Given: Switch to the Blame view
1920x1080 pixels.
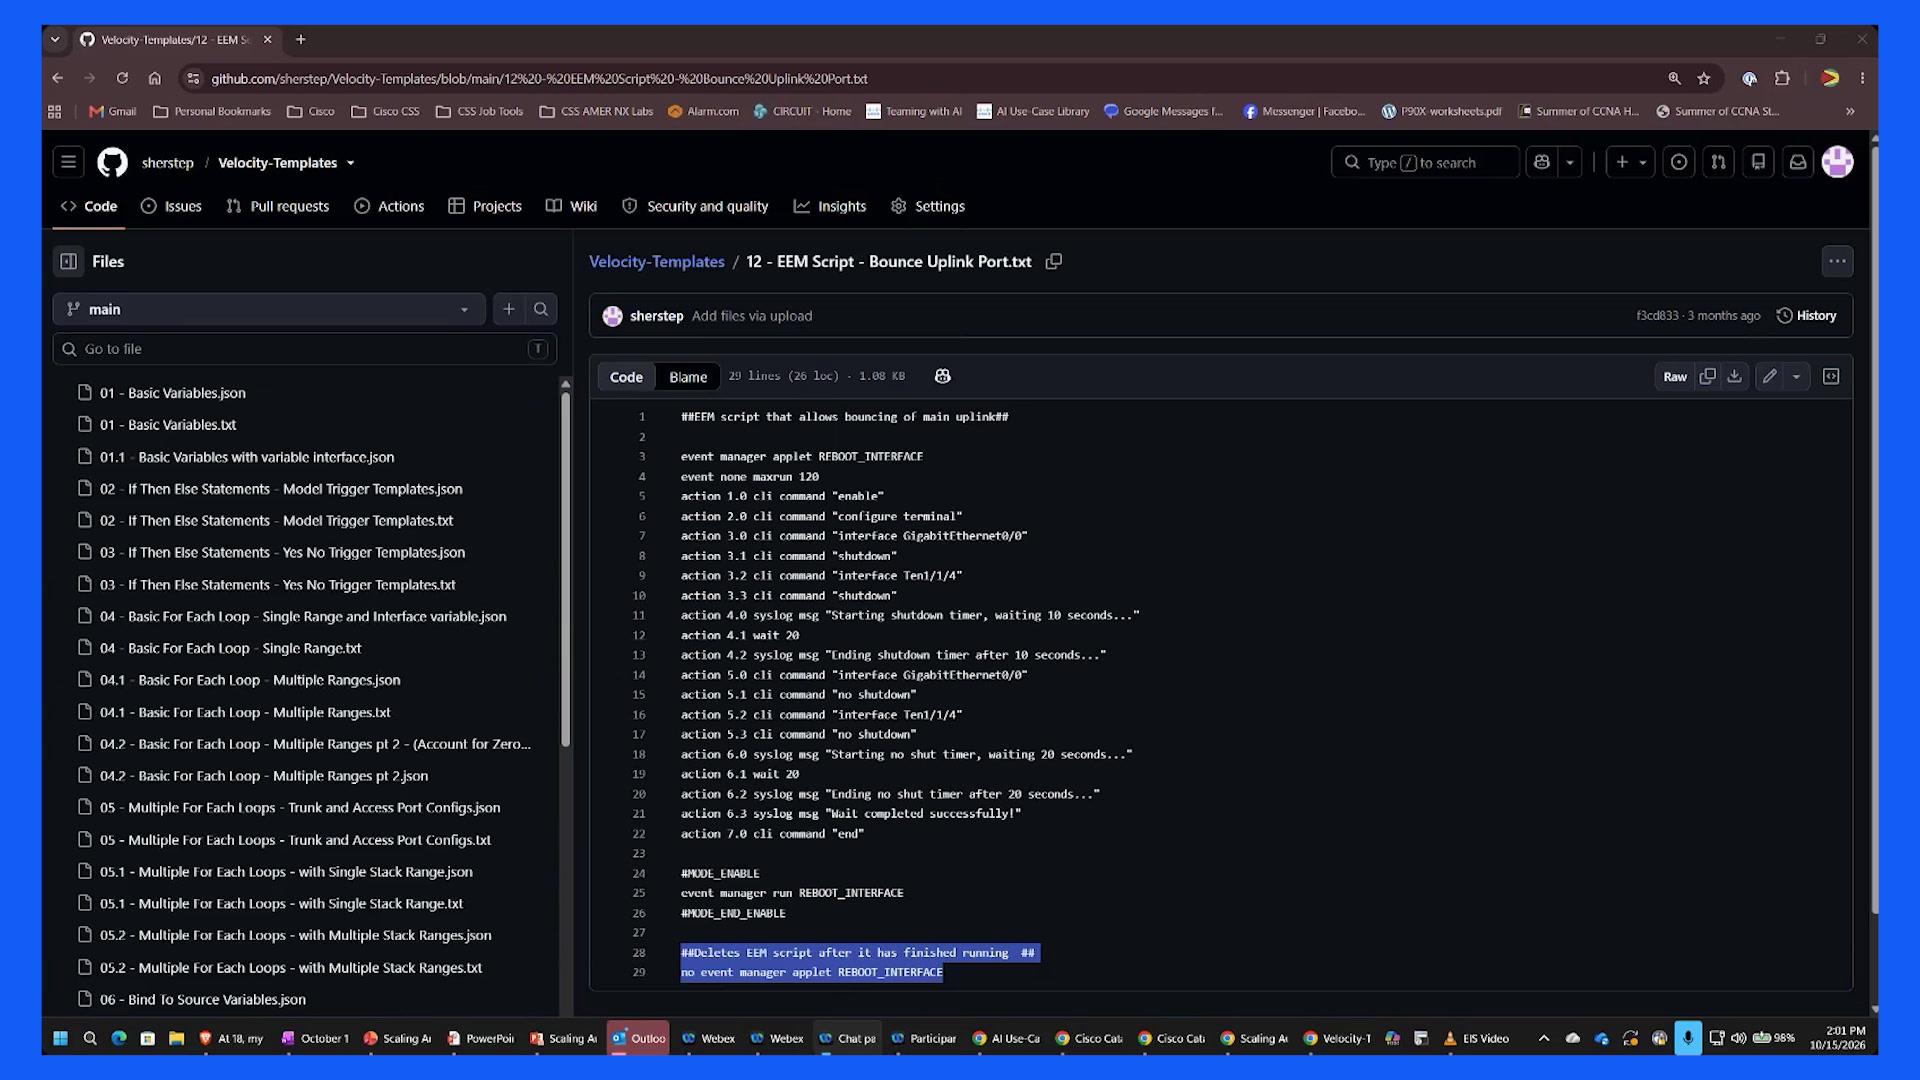Looking at the screenshot, I should coord(688,377).
